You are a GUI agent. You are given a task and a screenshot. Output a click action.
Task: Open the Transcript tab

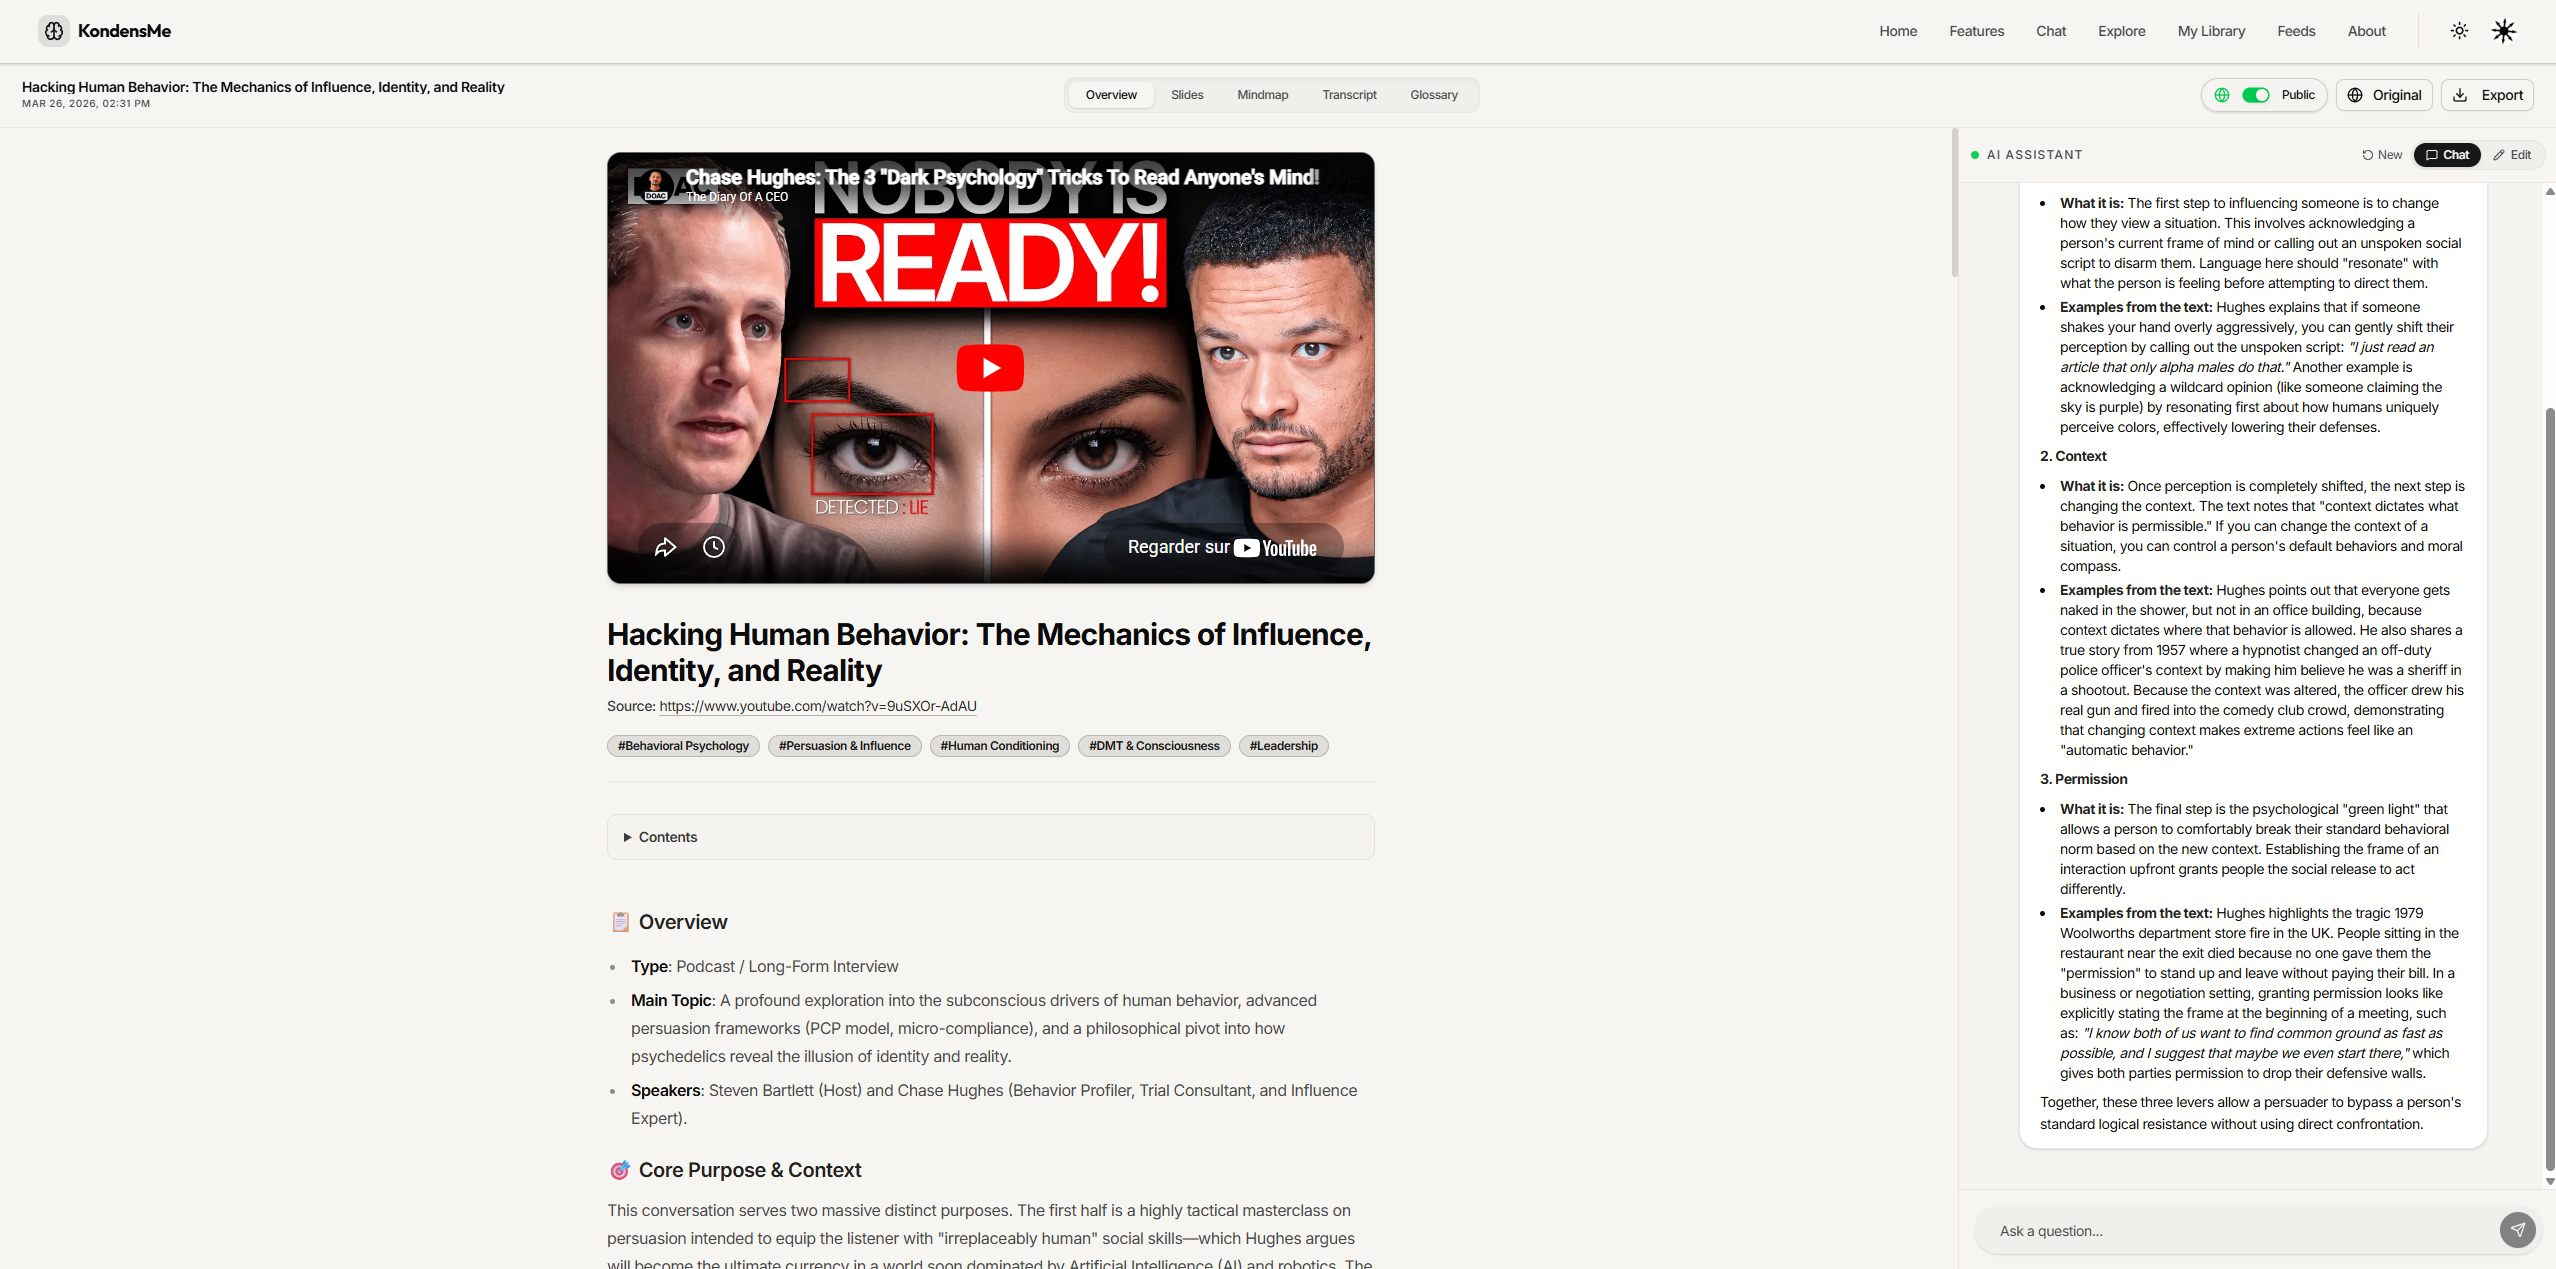tap(1349, 95)
